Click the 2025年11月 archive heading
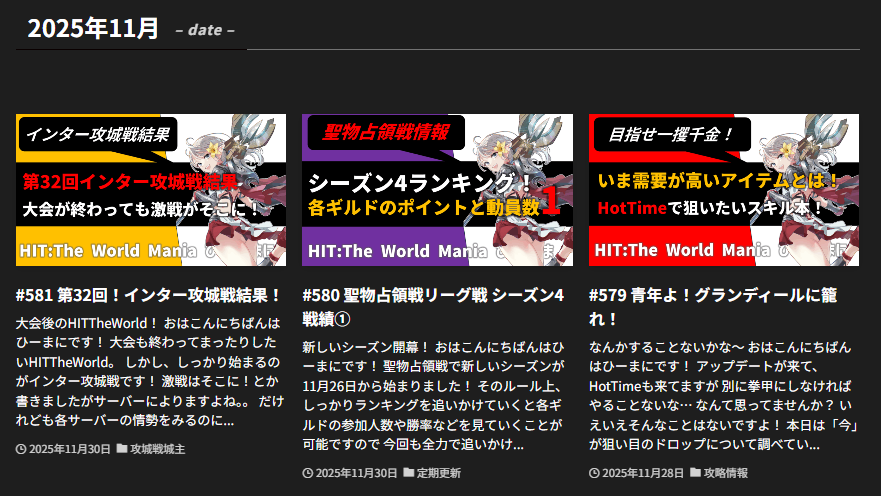 pyautogui.click(x=93, y=29)
